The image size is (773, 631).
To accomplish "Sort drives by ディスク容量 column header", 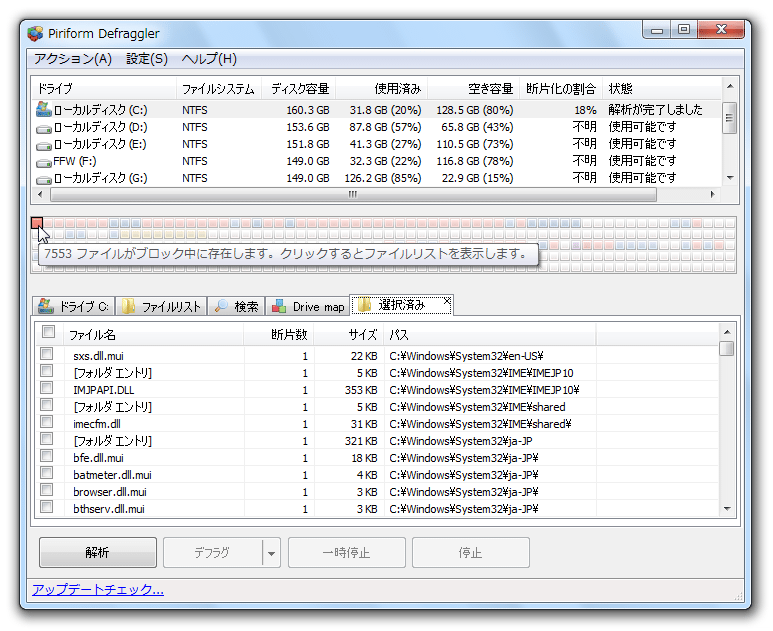I will coord(299,89).
